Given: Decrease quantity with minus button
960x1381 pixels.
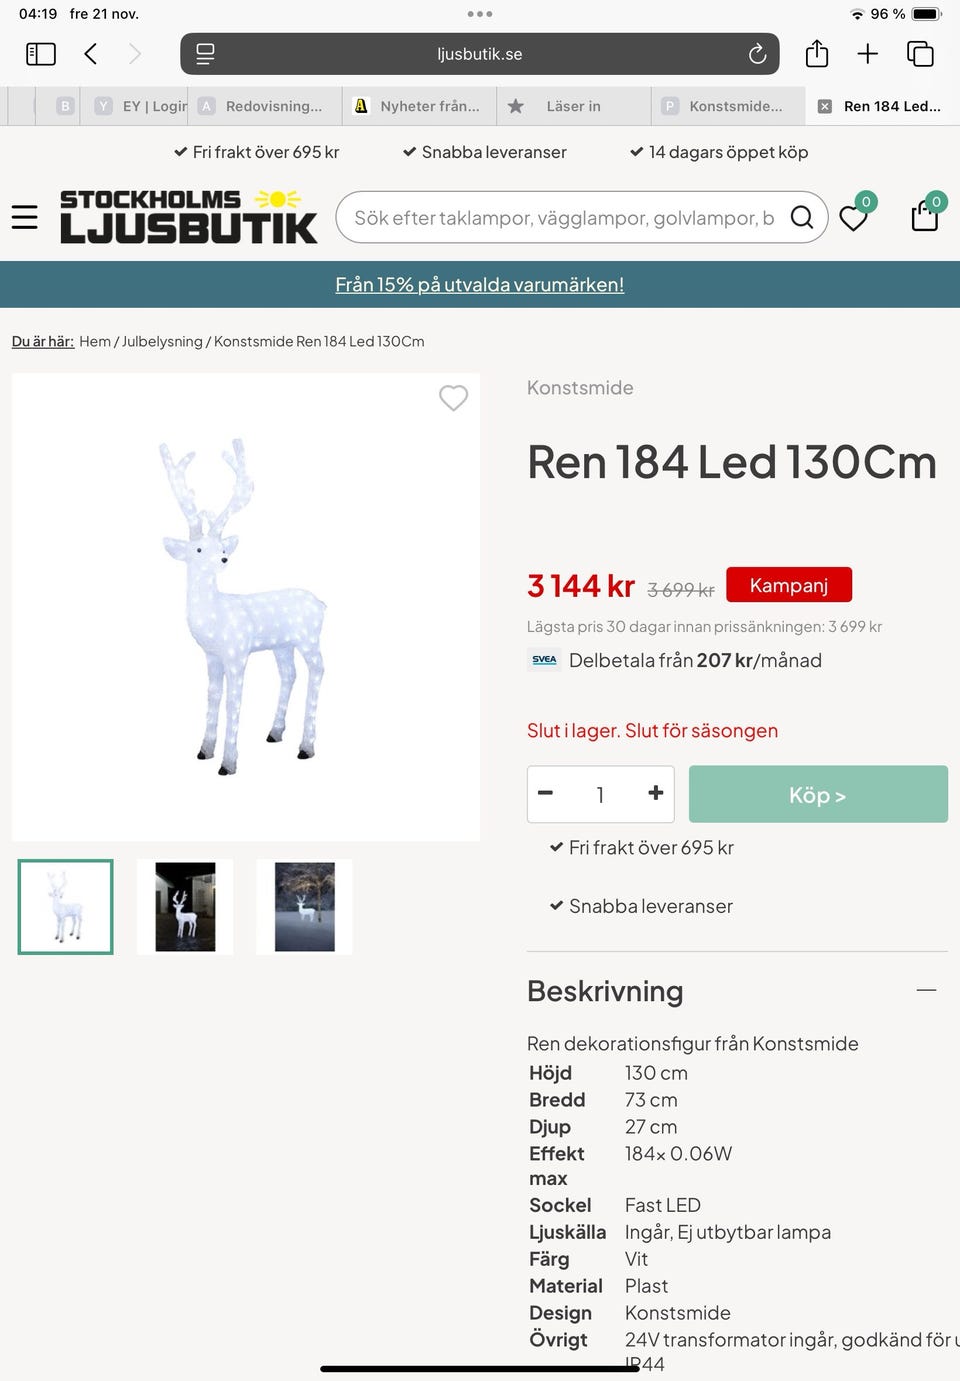Looking at the screenshot, I should point(546,793).
